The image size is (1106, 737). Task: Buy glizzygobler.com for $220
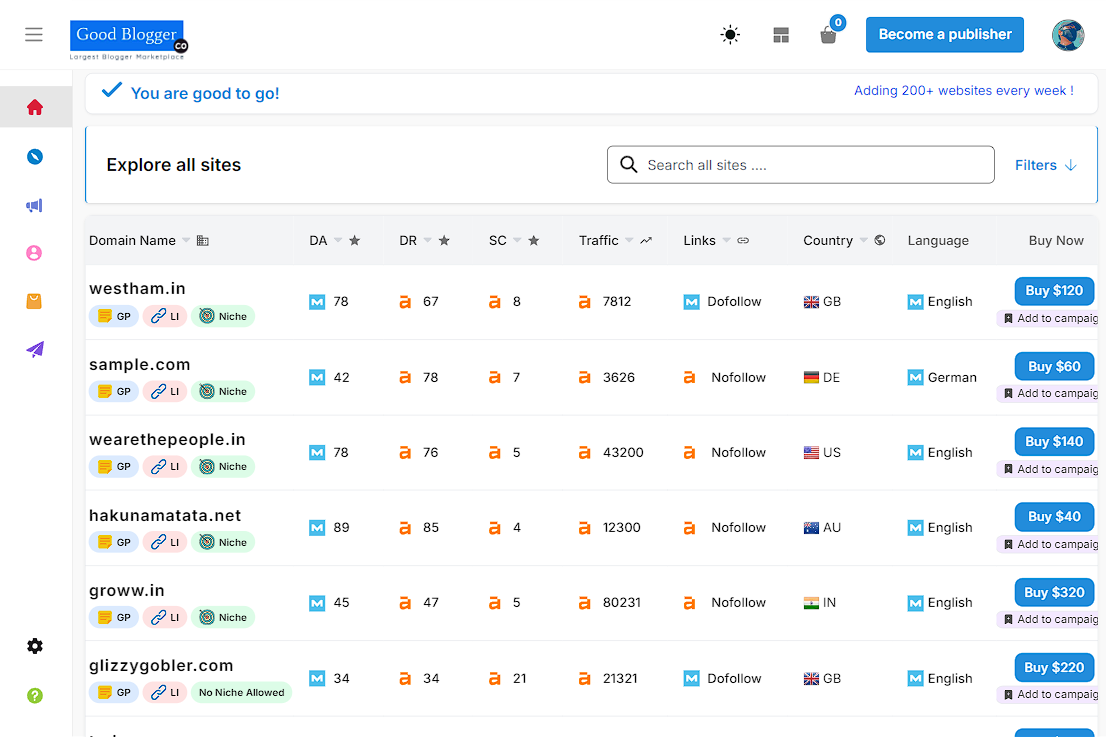pyautogui.click(x=1054, y=667)
